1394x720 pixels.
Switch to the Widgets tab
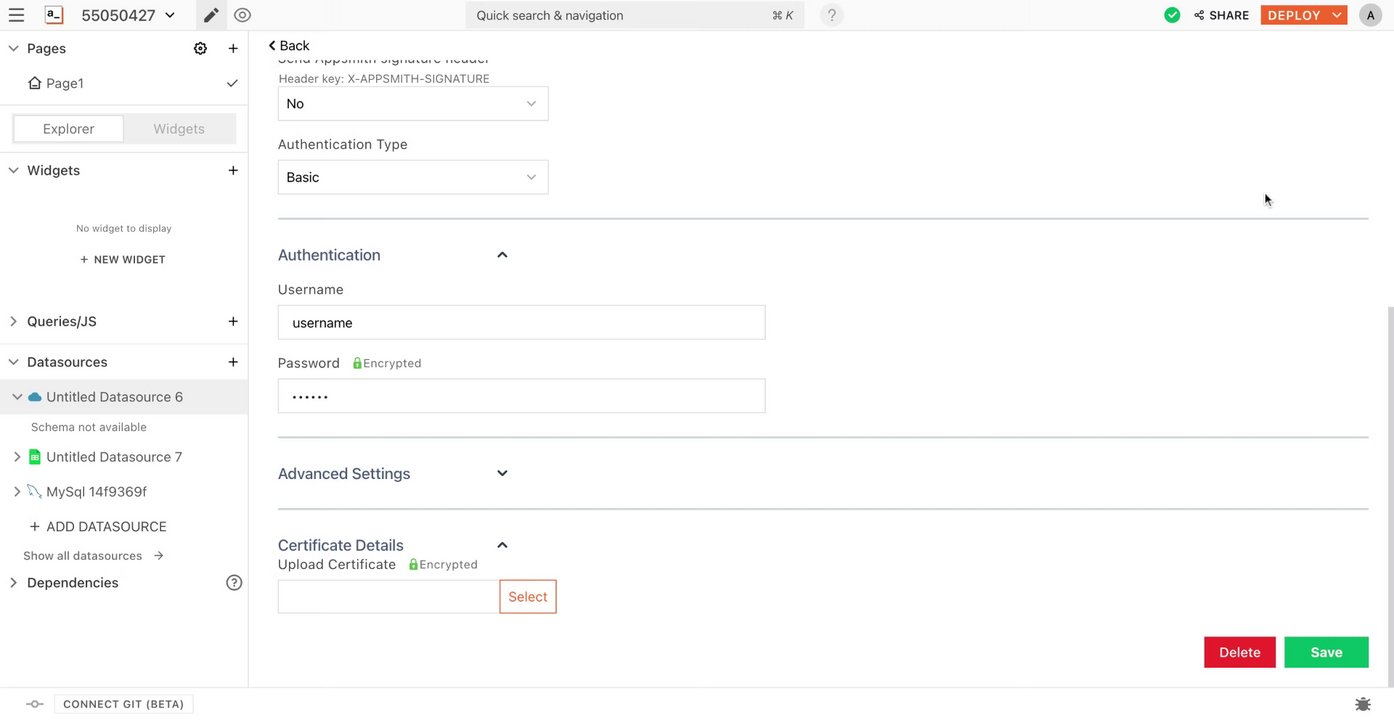coord(179,129)
